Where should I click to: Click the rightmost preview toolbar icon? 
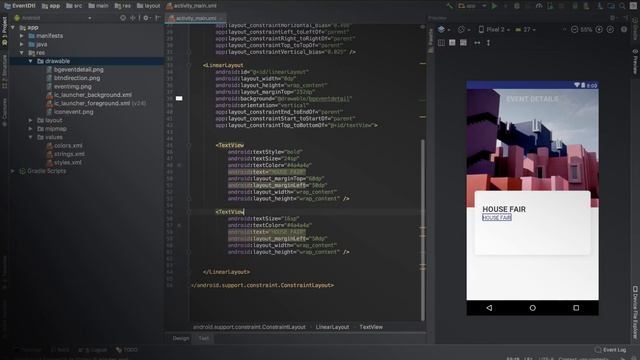[x=624, y=29]
